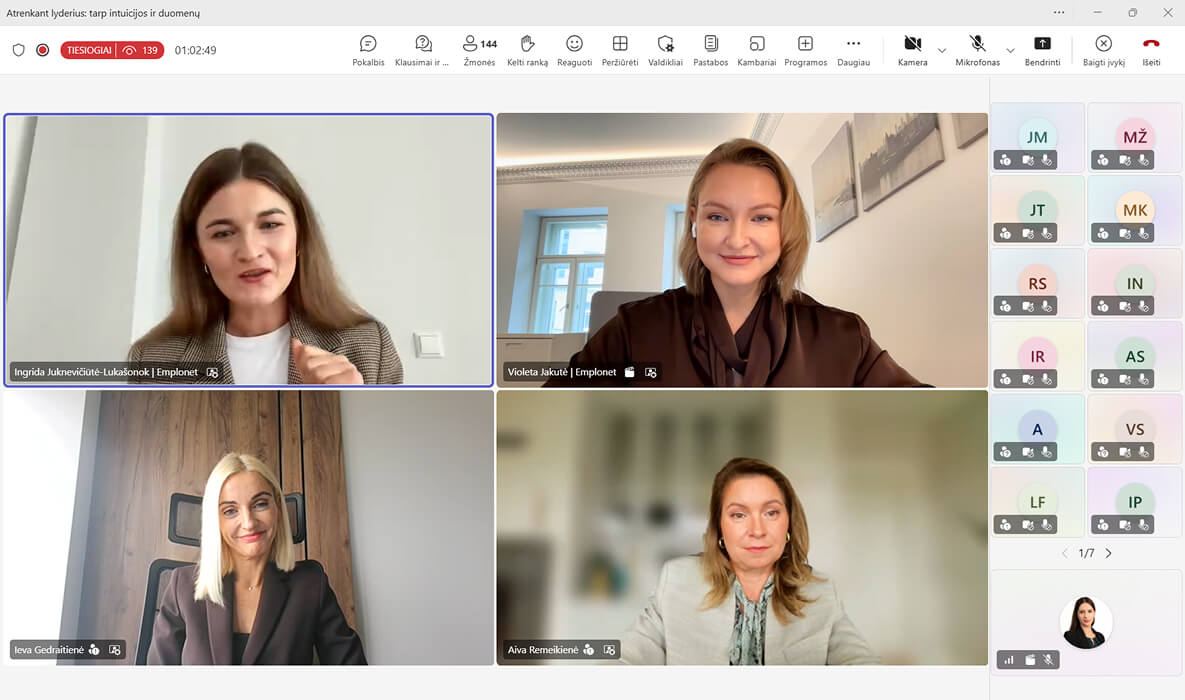Select MŽ participant tile
Viewport: 1185px width, 700px height.
pos(1134,137)
